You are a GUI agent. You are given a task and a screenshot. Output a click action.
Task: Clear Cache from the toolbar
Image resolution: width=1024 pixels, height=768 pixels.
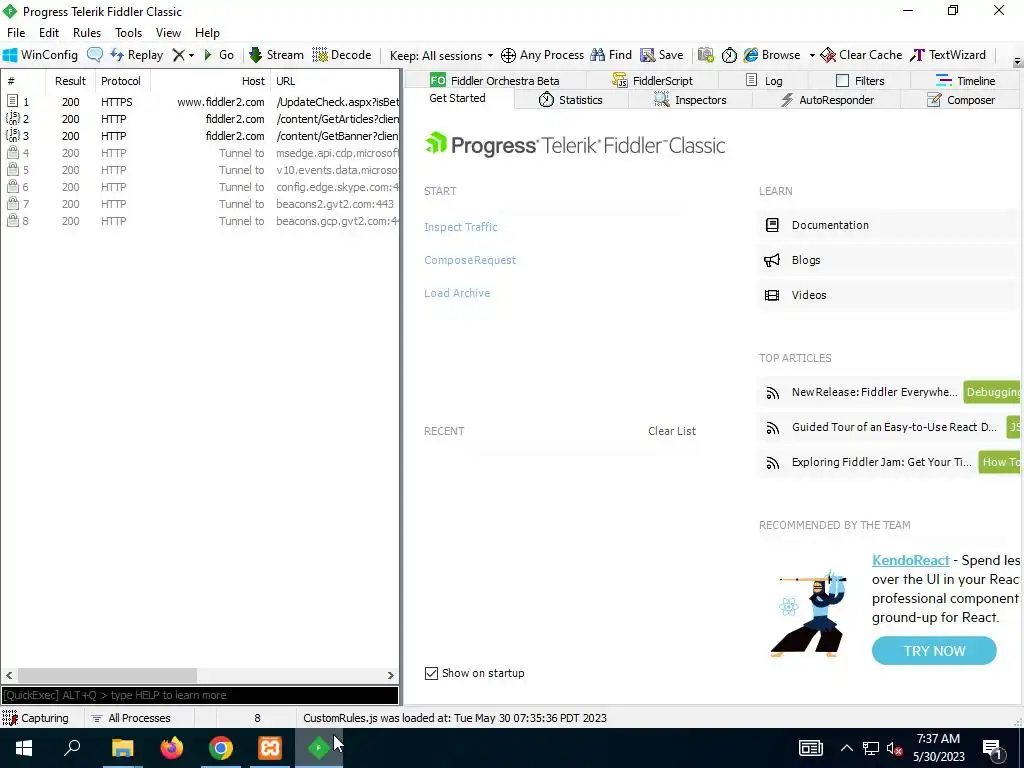tap(861, 55)
